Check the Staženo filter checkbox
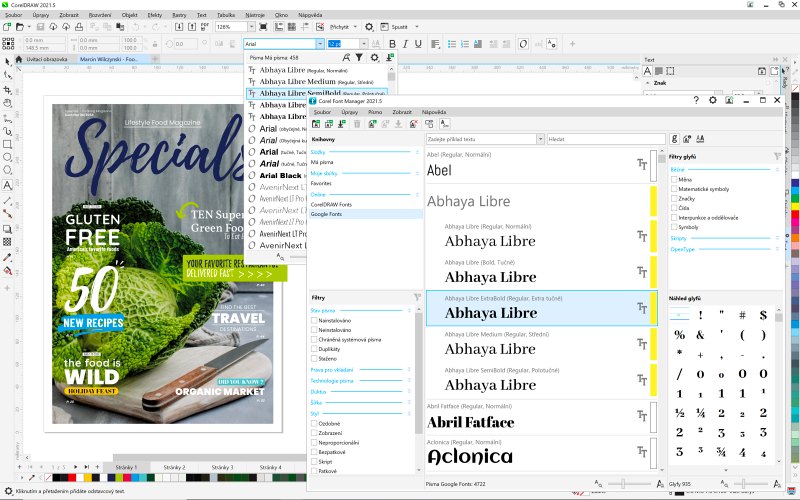Screen dimensions: 800x500 [314, 359]
